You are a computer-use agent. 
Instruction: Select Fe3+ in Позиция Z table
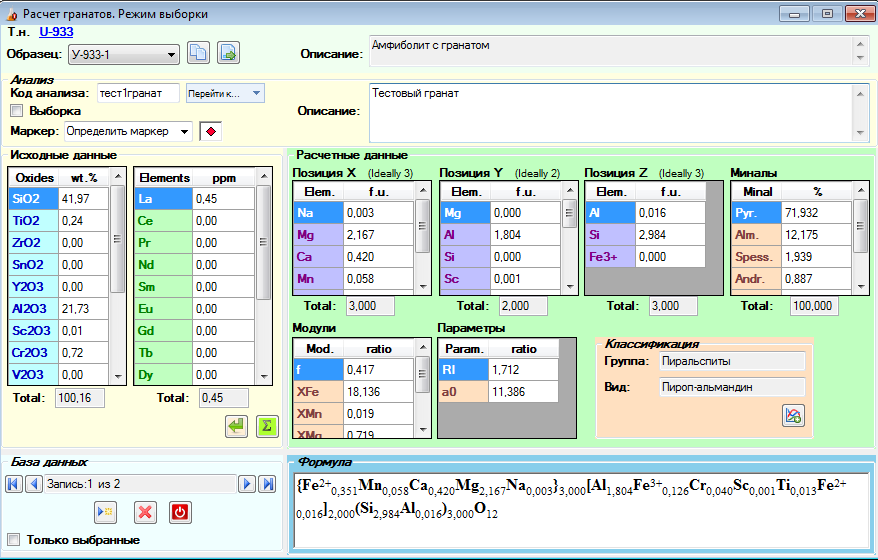(646, 257)
